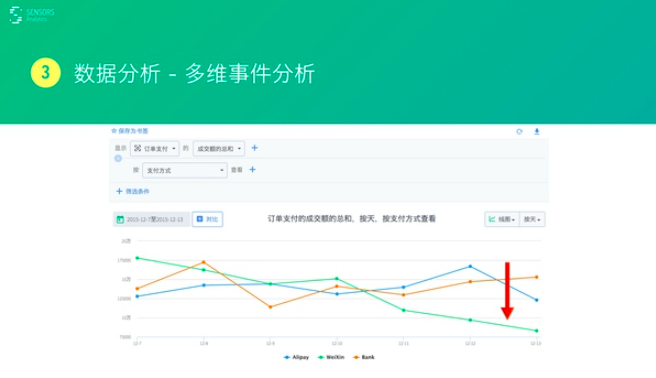Click WeiXin data point at 12-7
Image resolution: width=656 pixels, height=378 pixels.
pyautogui.click(x=137, y=258)
